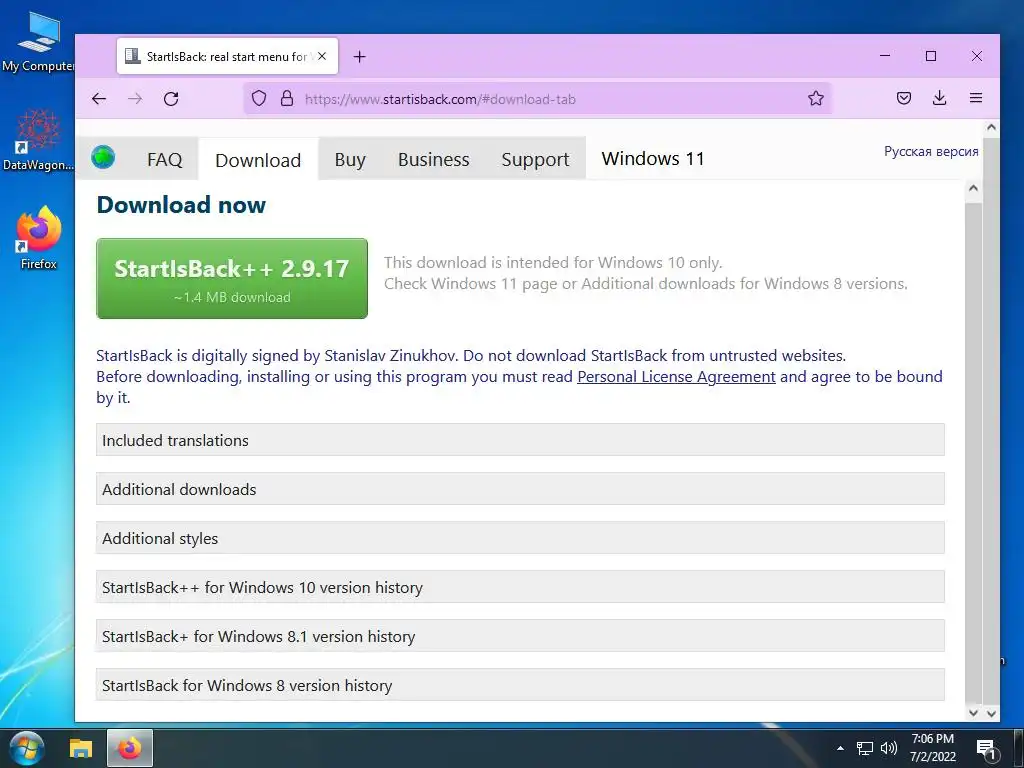Expand StartIsBack+ for Windows 8.1 version history
This screenshot has height=768, width=1024.
(520, 636)
